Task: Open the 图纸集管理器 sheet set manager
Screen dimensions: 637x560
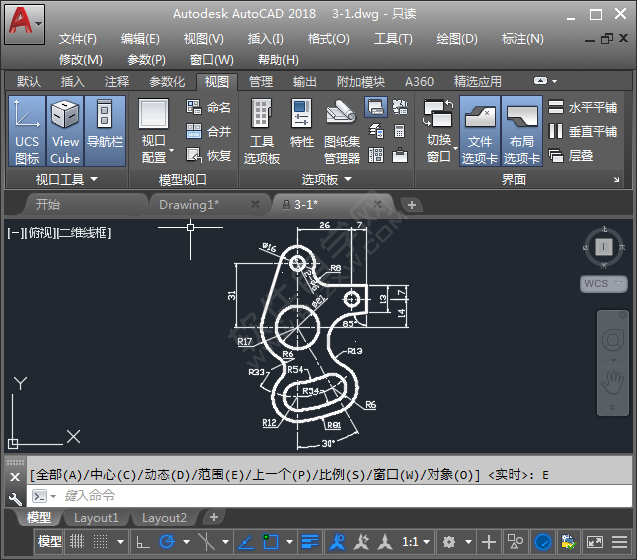Action: (342, 131)
